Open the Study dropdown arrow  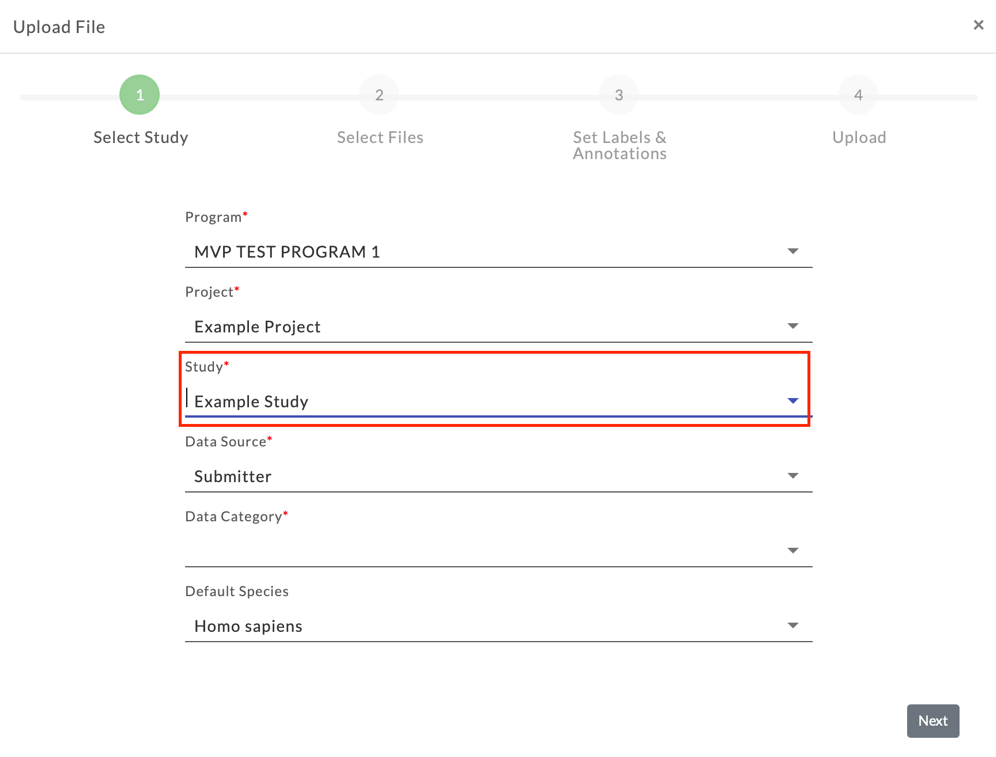792,401
